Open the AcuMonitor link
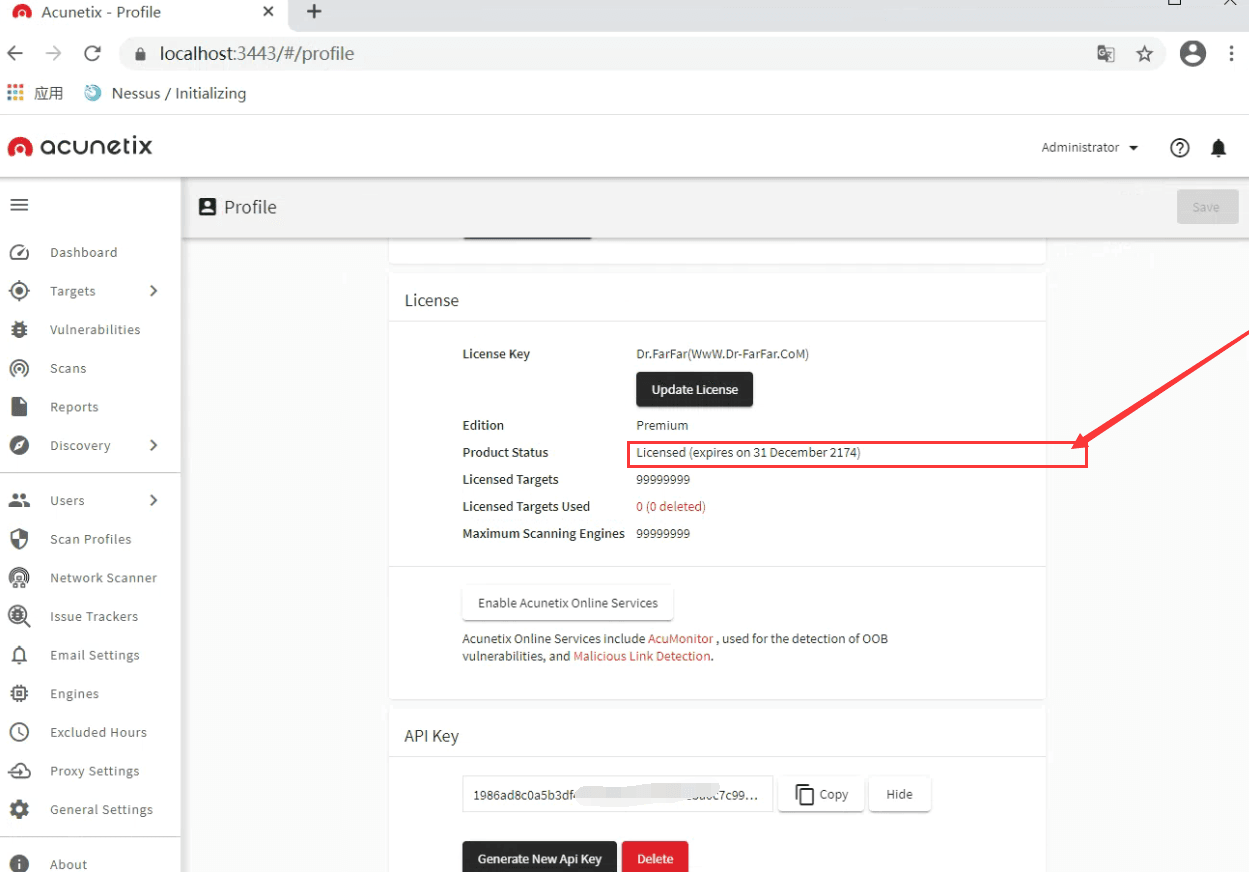The image size is (1249, 872). (x=681, y=639)
